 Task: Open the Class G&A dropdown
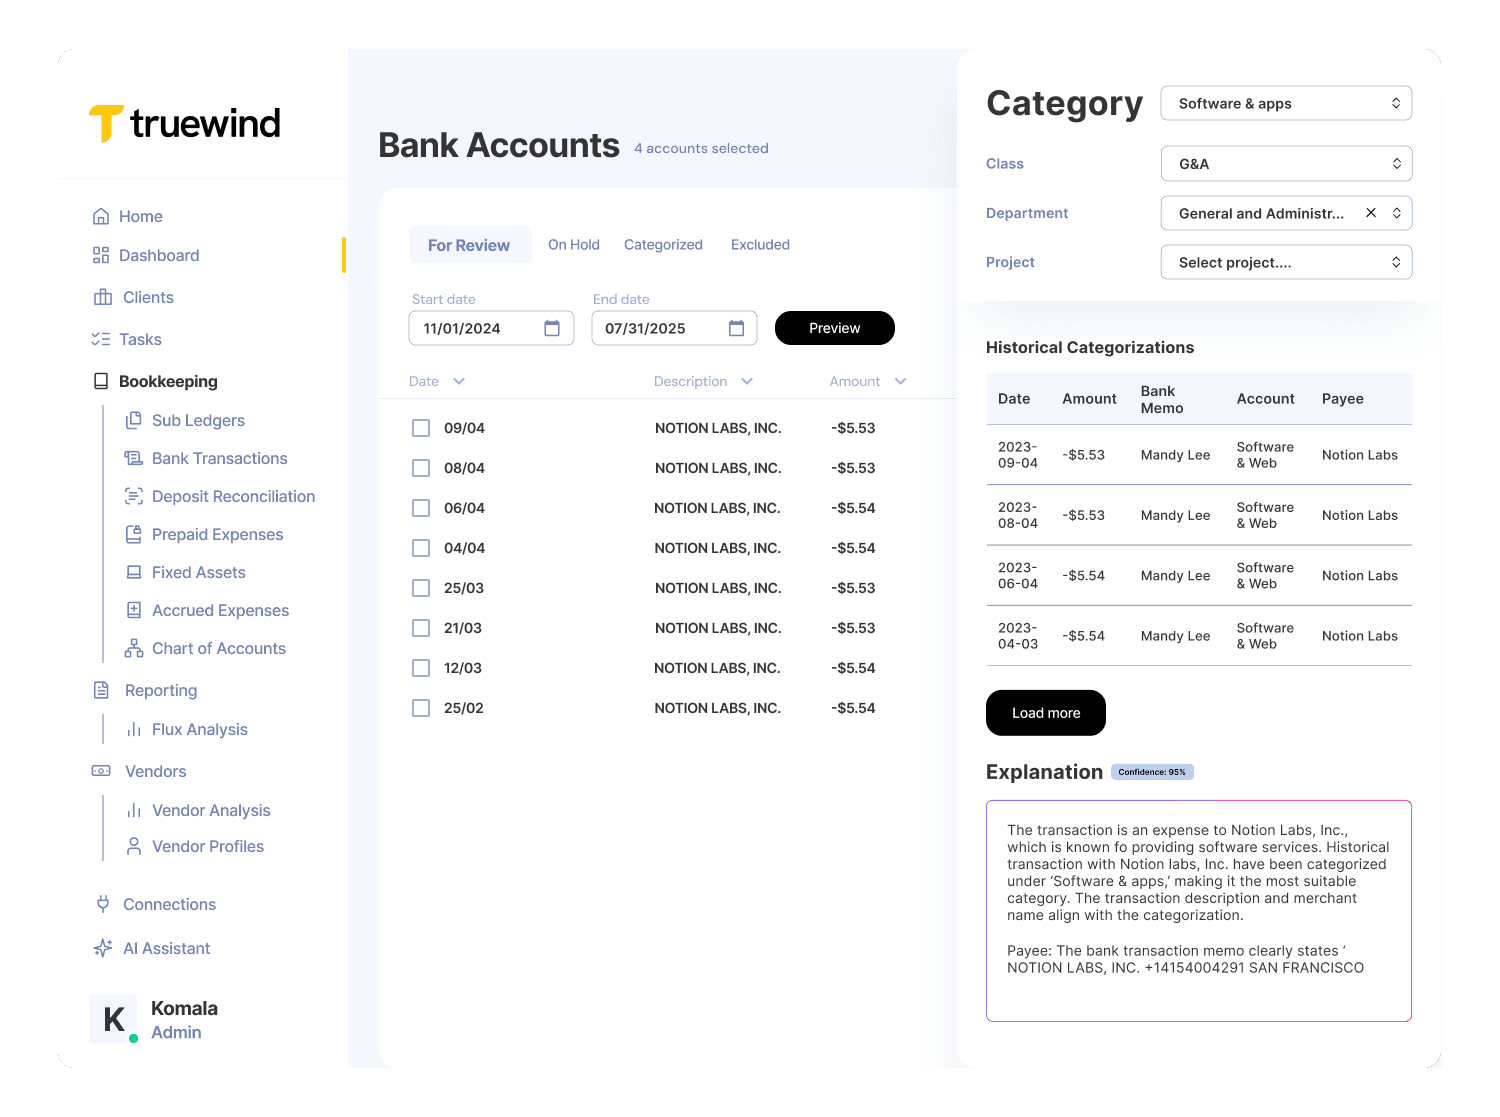pyautogui.click(x=1286, y=164)
